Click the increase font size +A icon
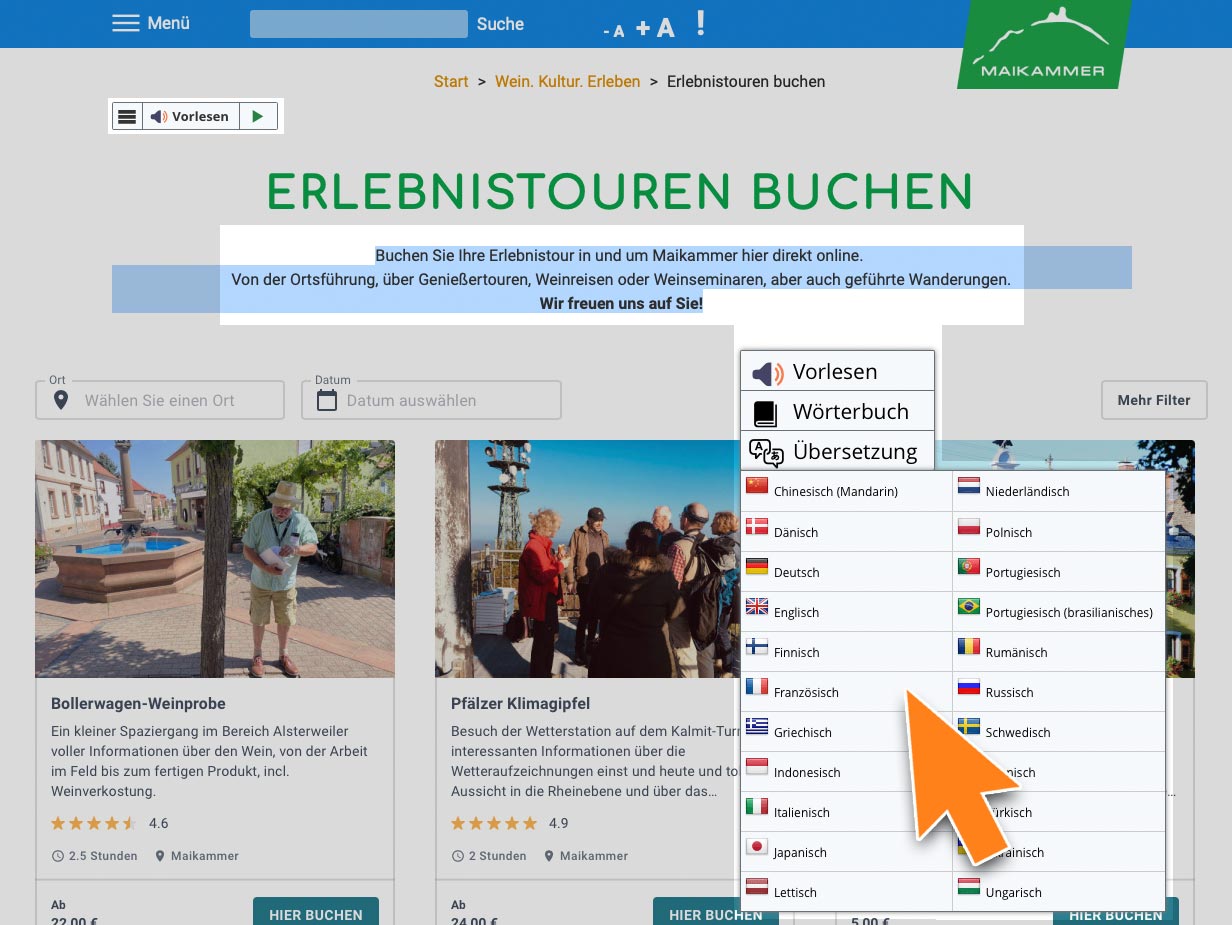Viewport: 1232px width, 925px height. click(655, 28)
